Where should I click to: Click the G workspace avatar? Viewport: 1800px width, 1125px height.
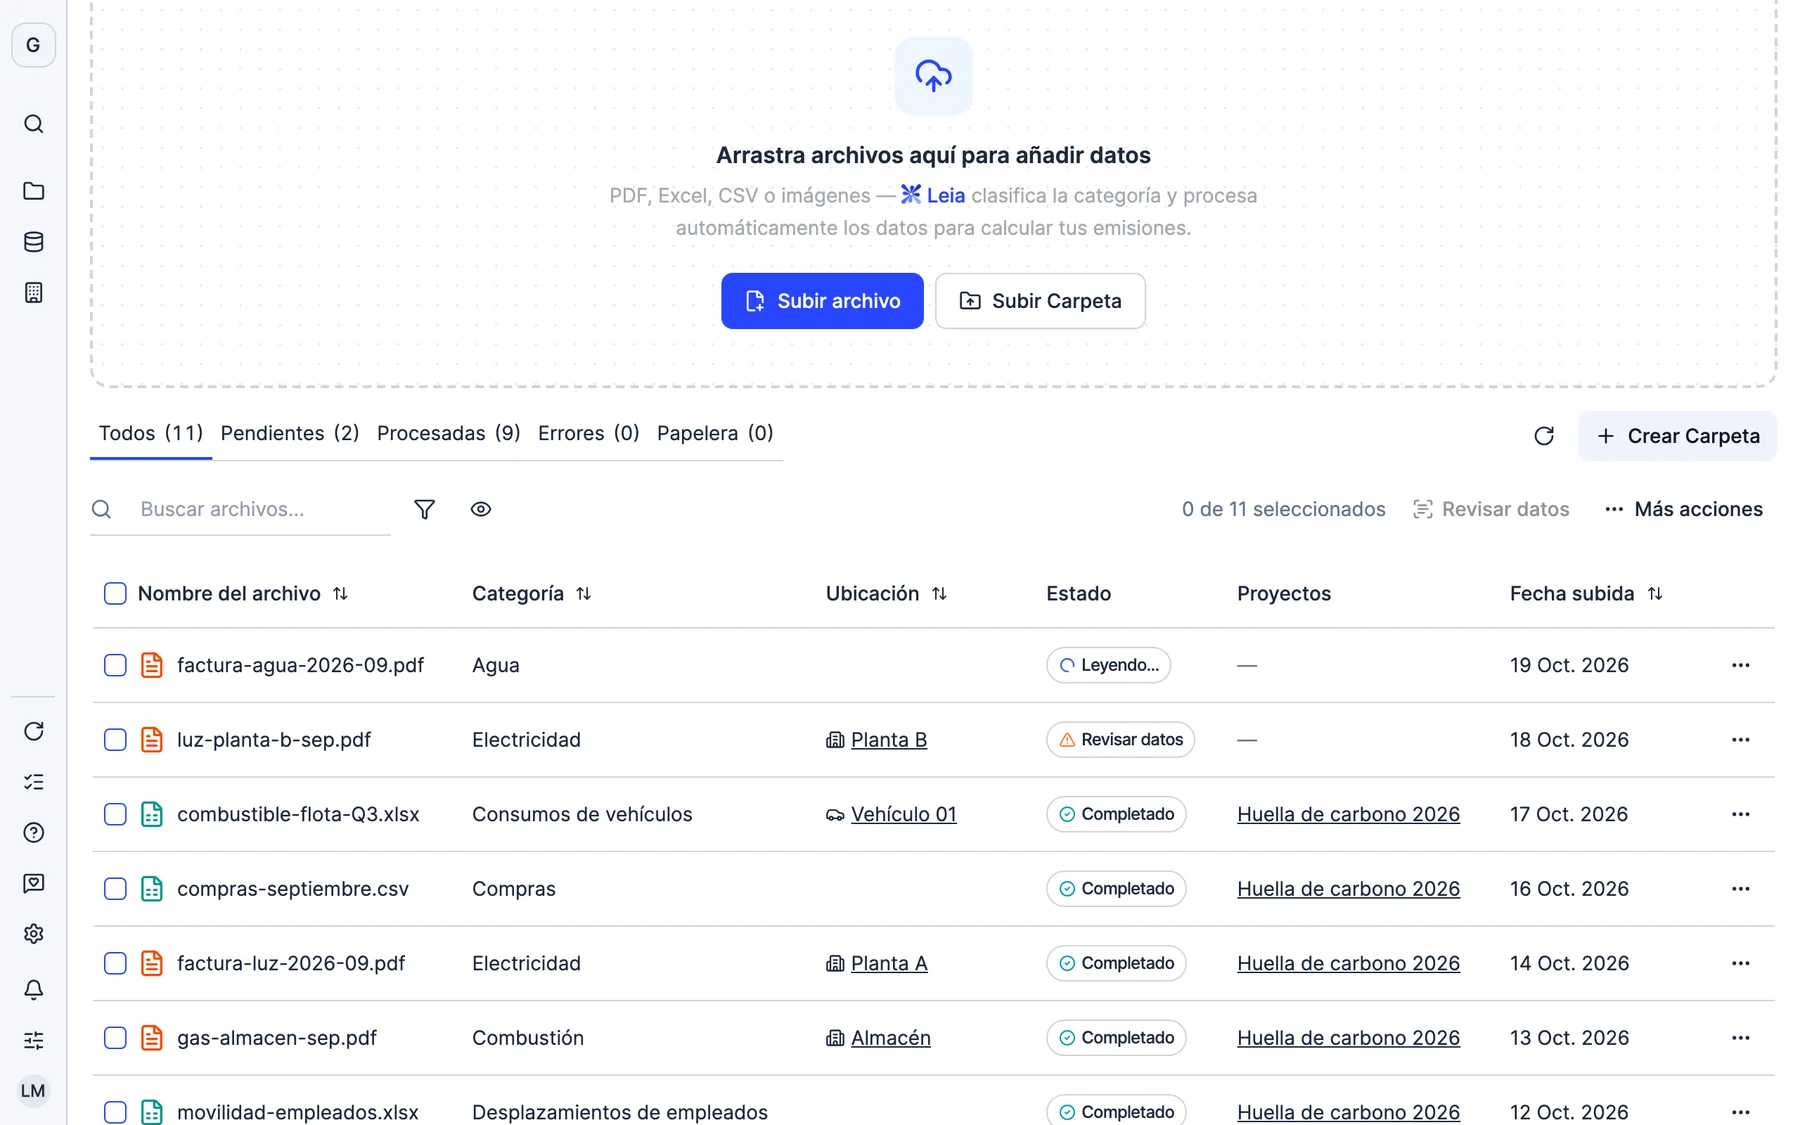click(33, 45)
